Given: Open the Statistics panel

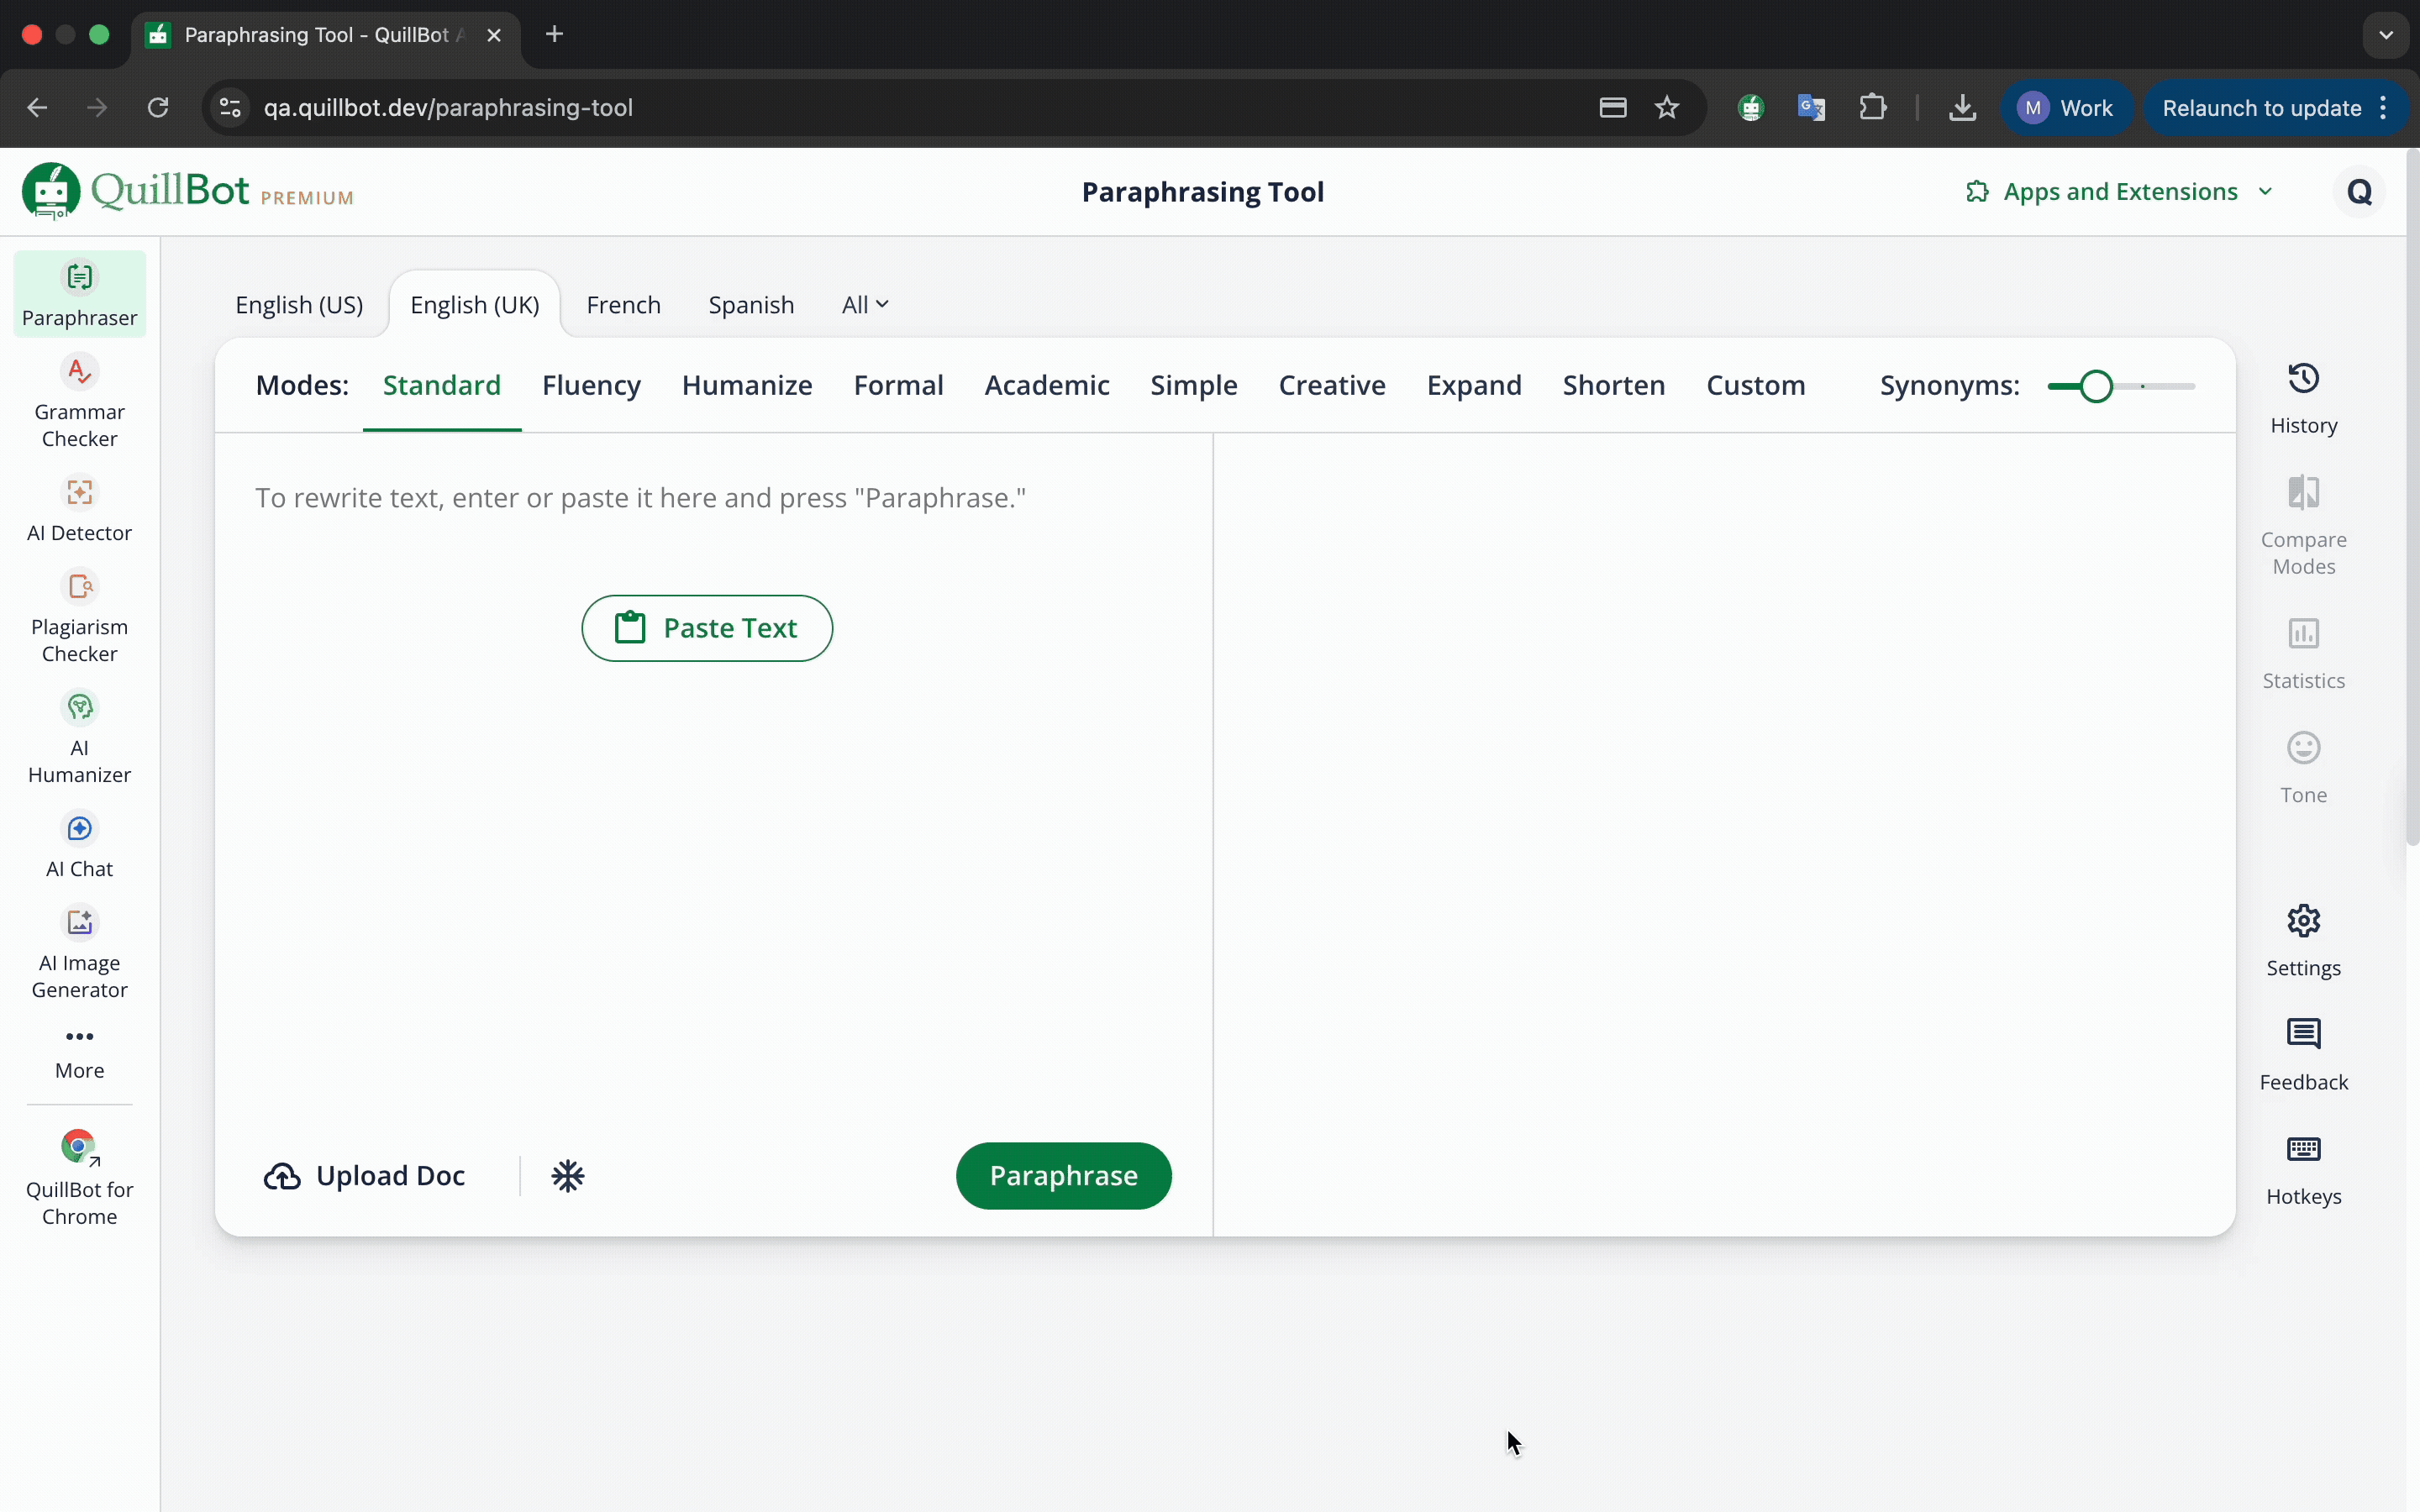Looking at the screenshot, I should 2303,651.
